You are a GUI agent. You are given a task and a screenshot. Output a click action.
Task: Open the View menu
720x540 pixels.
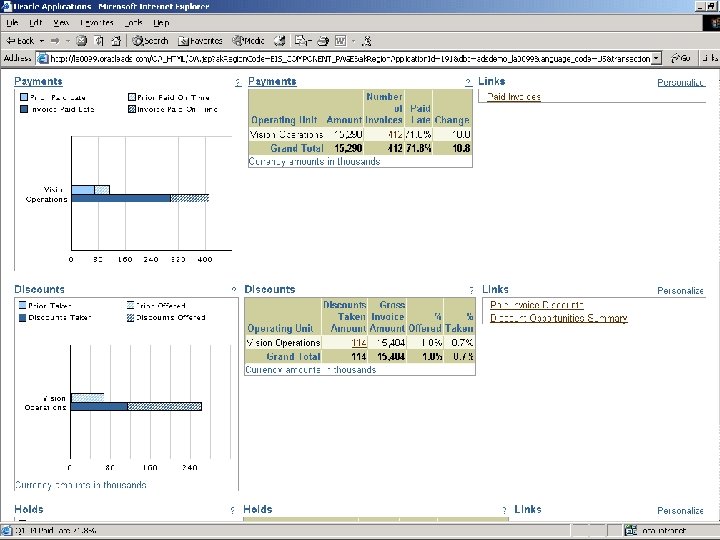(x=61, y=22)
